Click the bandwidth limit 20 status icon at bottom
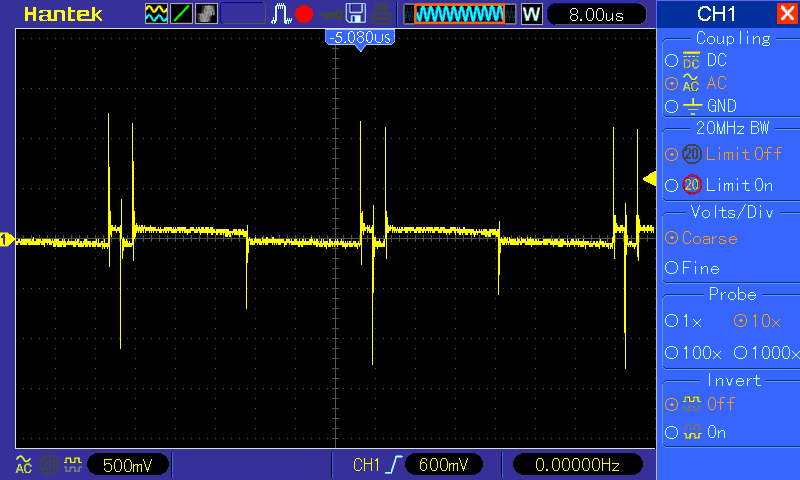The height and width of the screenshot is (480, 800). pos(49,465)
